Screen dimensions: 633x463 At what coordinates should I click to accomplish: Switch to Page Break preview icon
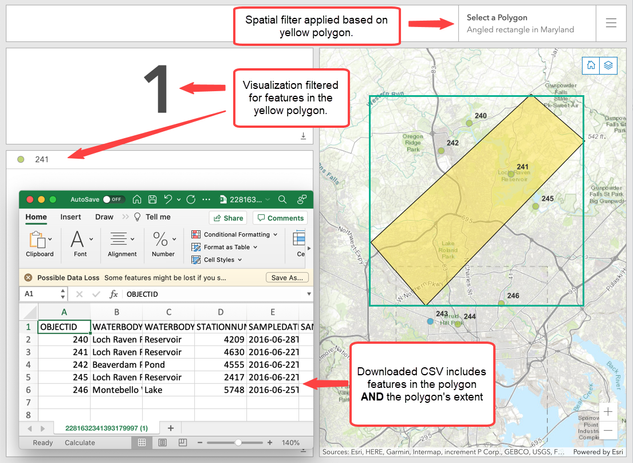(x=182, y=443)
